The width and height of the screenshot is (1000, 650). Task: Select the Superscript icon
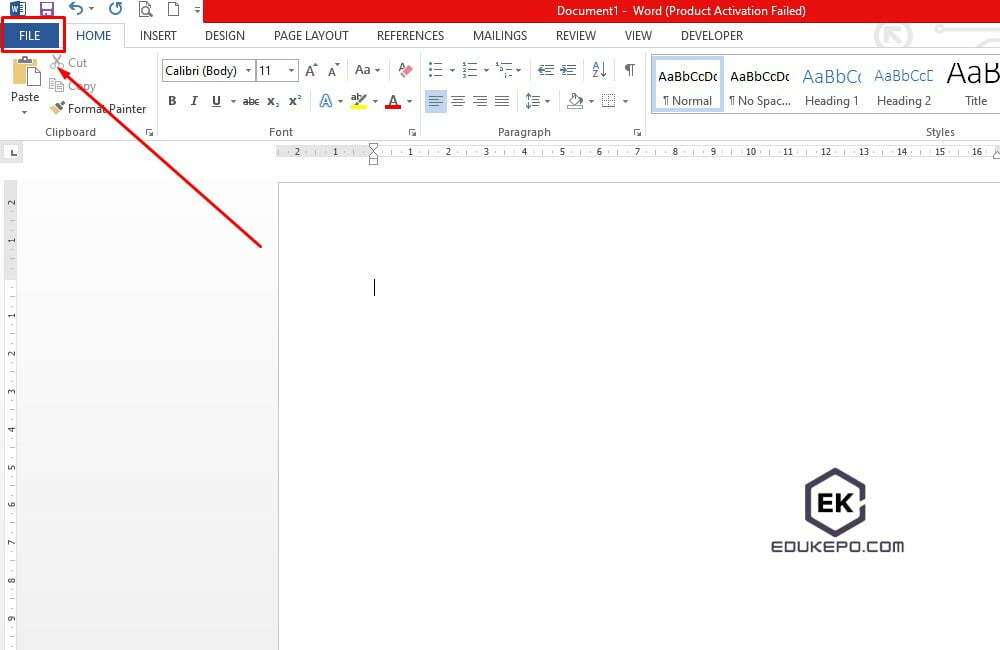coord(293,101)
